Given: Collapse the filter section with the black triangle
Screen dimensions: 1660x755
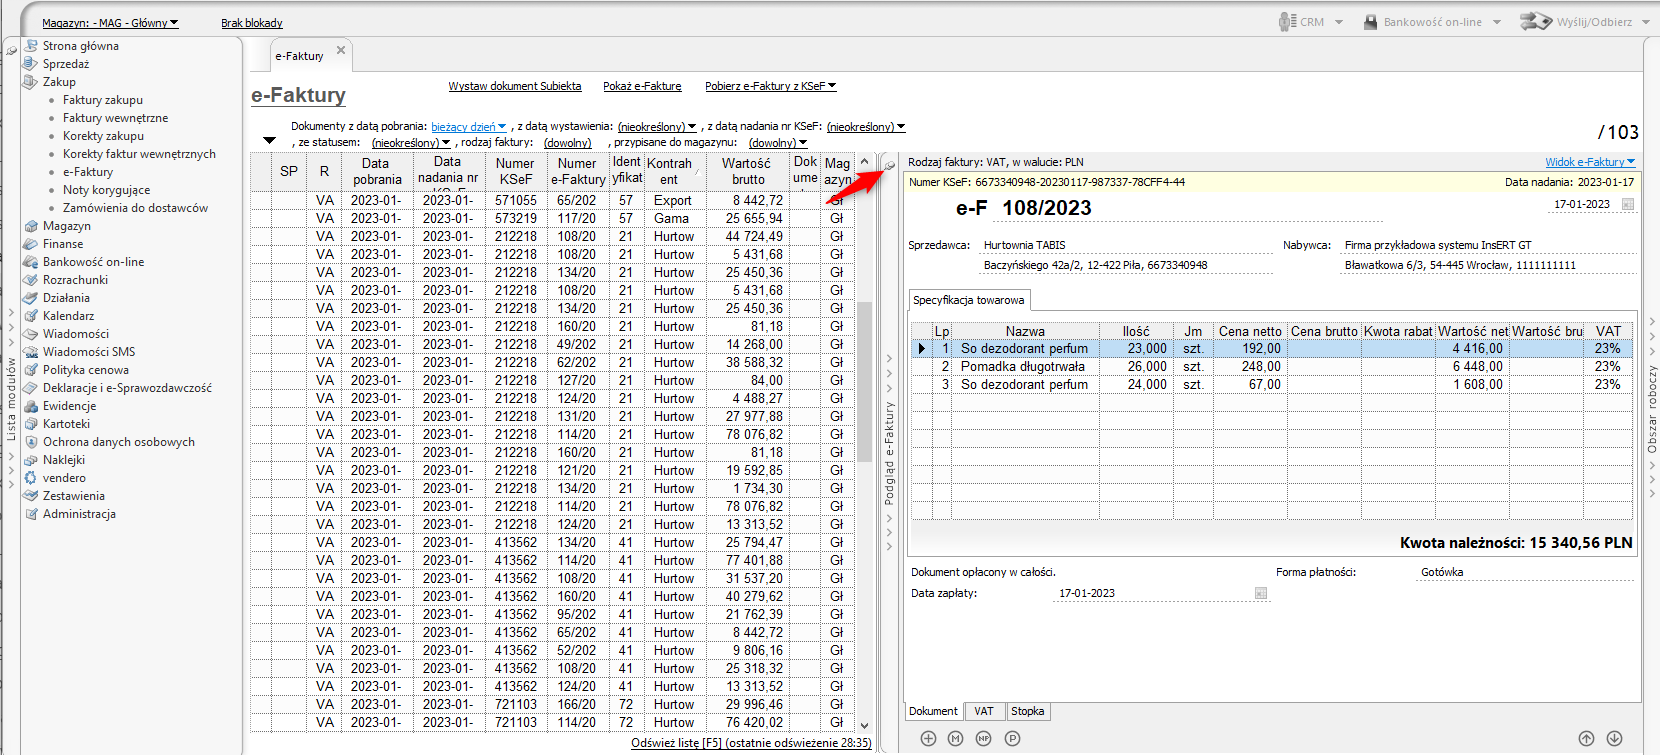Looking at the screenshot, I should 269,141.
